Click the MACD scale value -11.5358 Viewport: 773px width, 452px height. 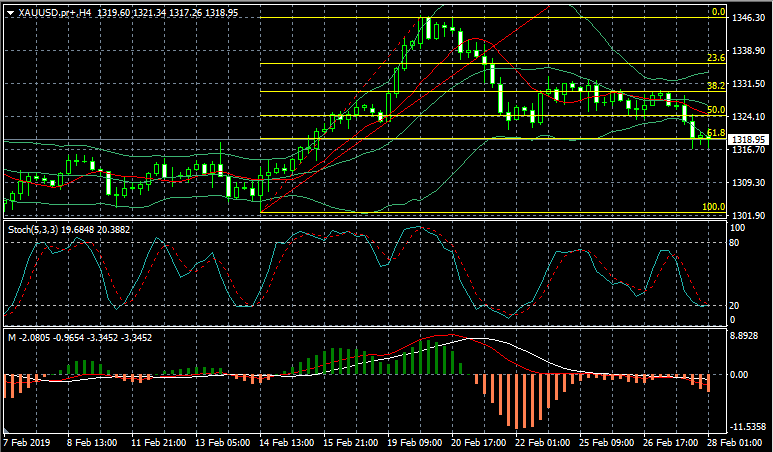point(747,426)
